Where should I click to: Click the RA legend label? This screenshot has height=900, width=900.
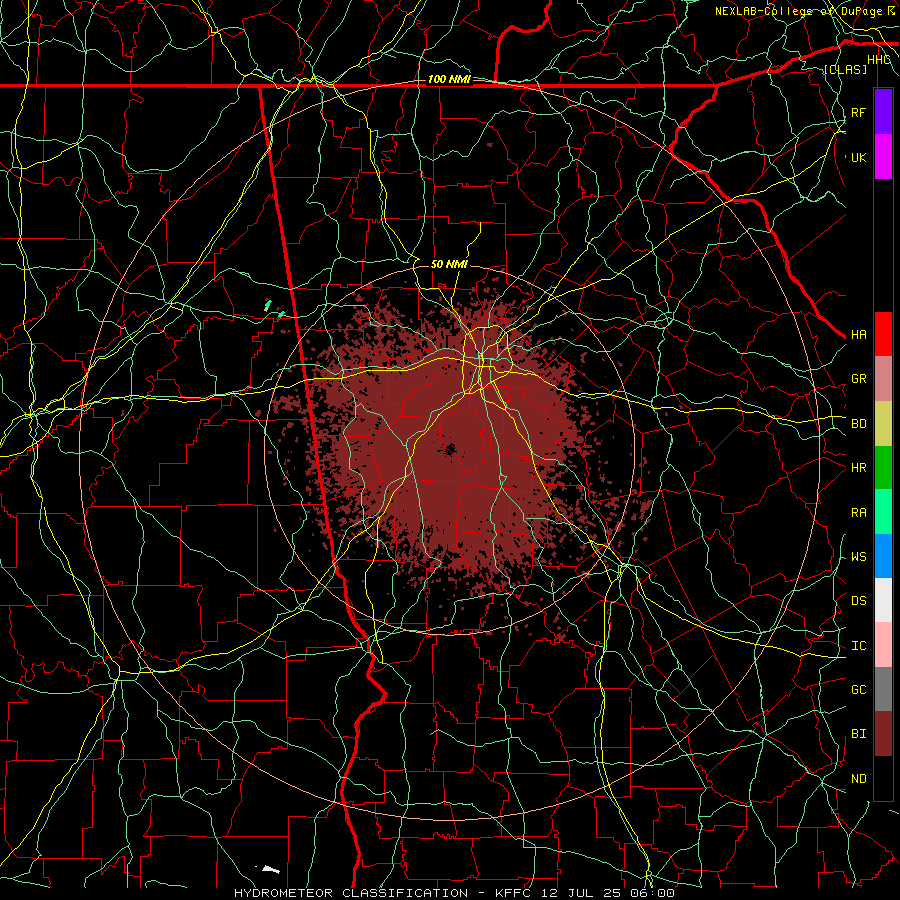tap(858, 513)
